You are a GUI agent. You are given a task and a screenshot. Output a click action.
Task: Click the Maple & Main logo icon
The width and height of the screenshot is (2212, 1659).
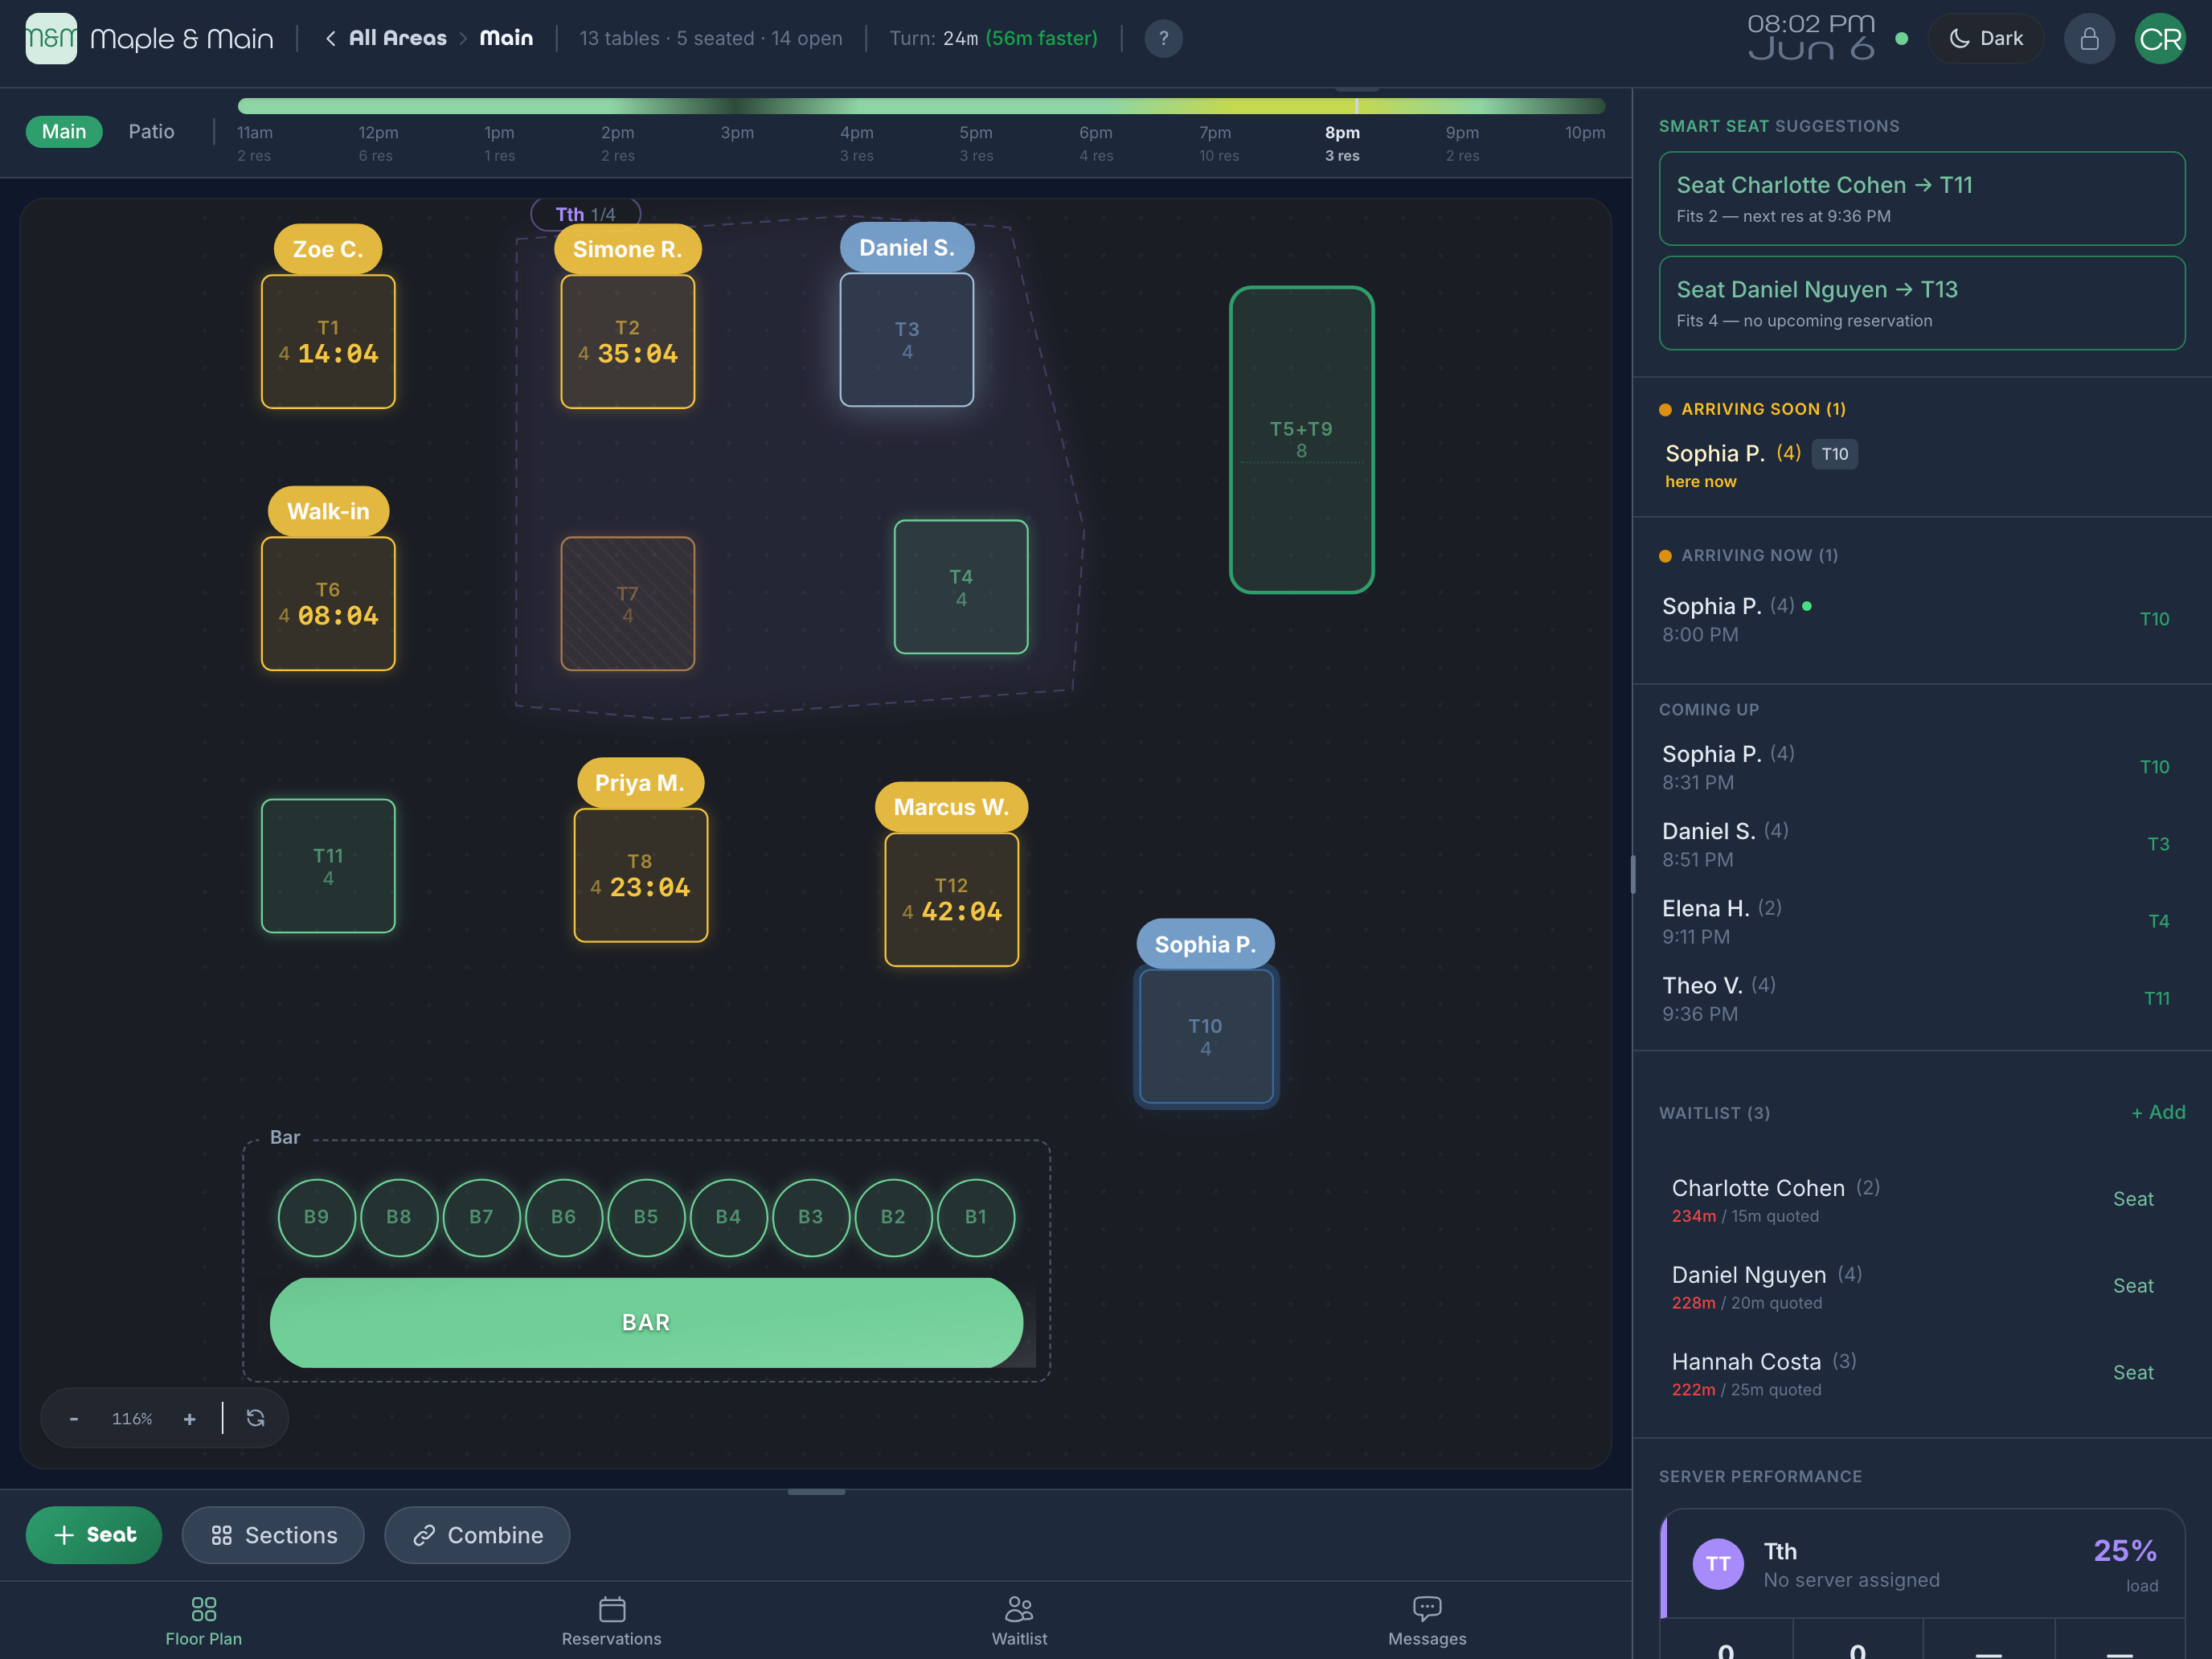pyautogui.click(x=51, y=38)
